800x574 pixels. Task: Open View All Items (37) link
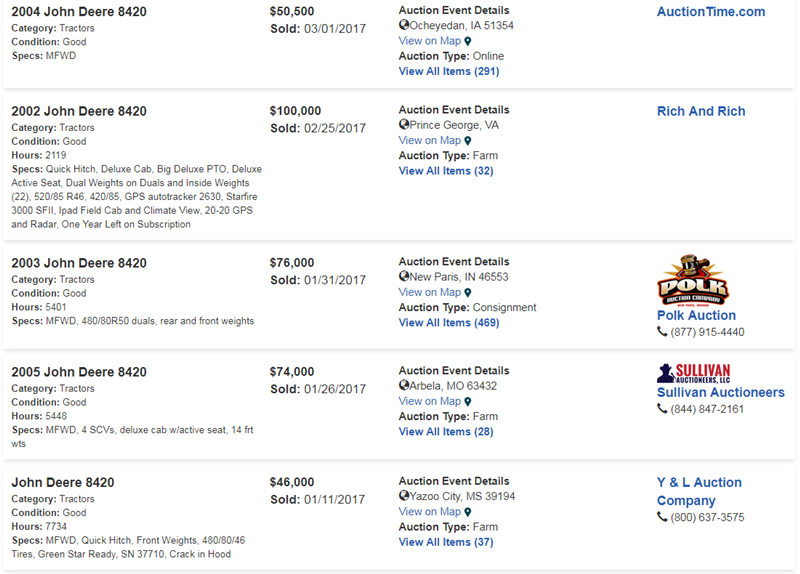point(445,542)
